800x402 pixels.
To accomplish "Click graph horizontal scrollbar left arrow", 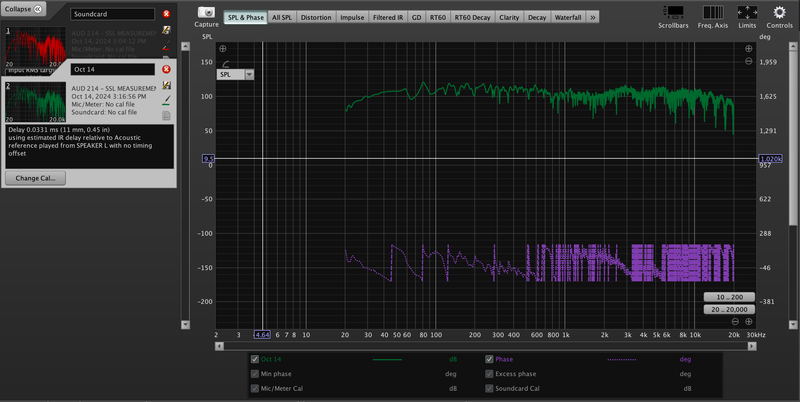I will 219,346.
